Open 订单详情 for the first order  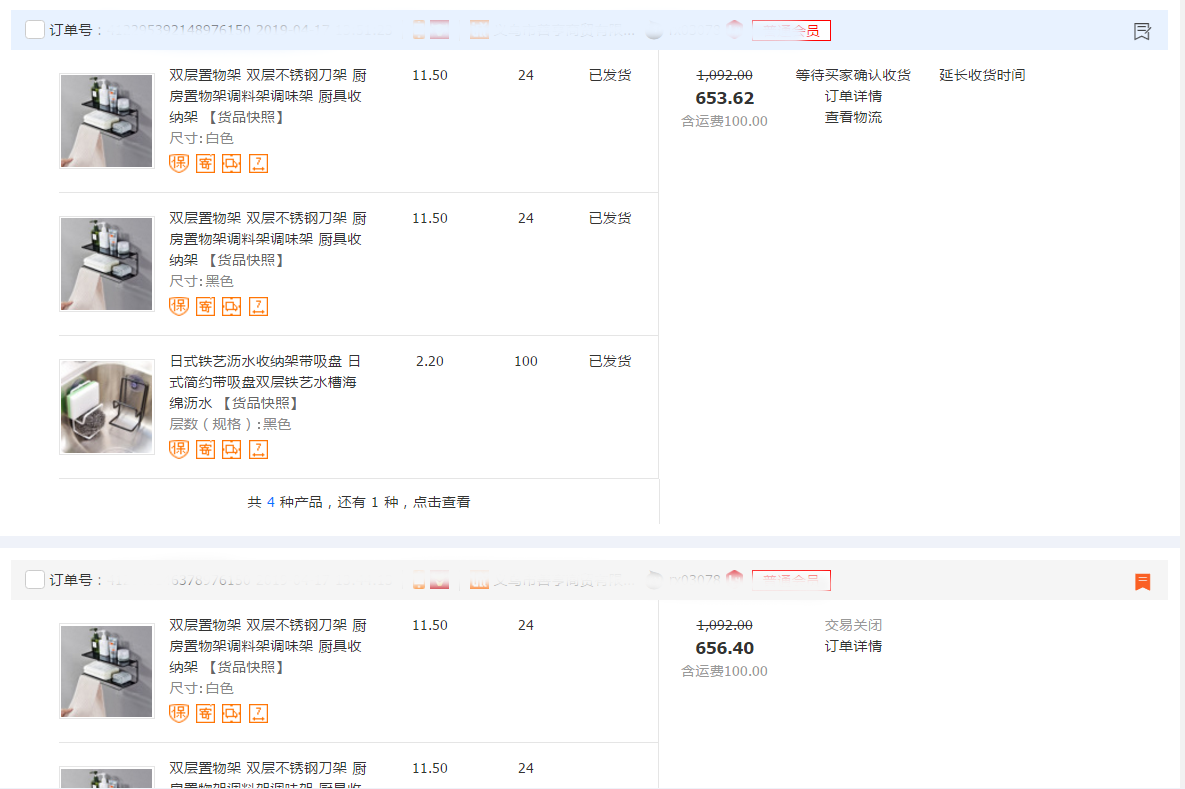(853, 96)
